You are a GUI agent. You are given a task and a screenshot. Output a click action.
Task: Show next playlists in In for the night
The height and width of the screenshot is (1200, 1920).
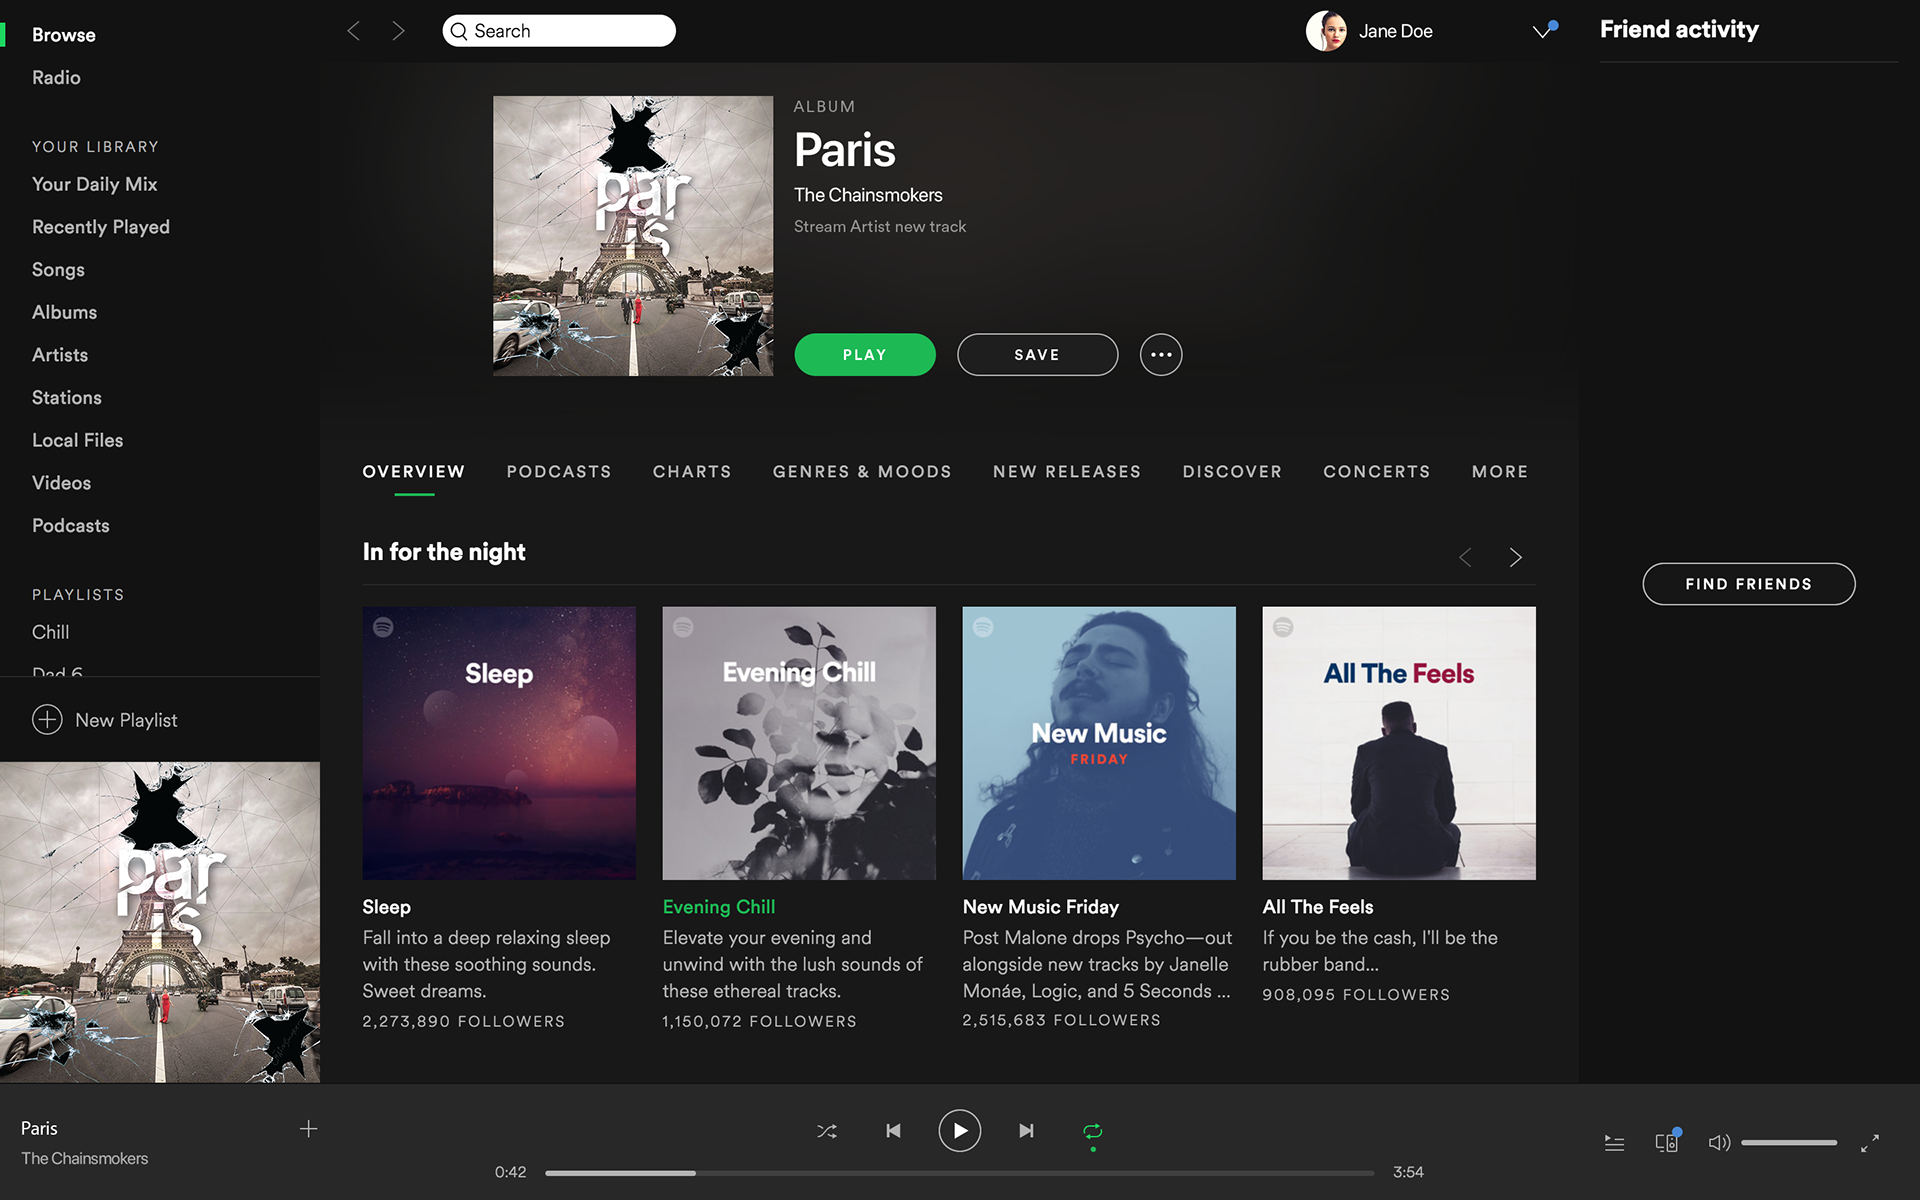[1516, 557]
